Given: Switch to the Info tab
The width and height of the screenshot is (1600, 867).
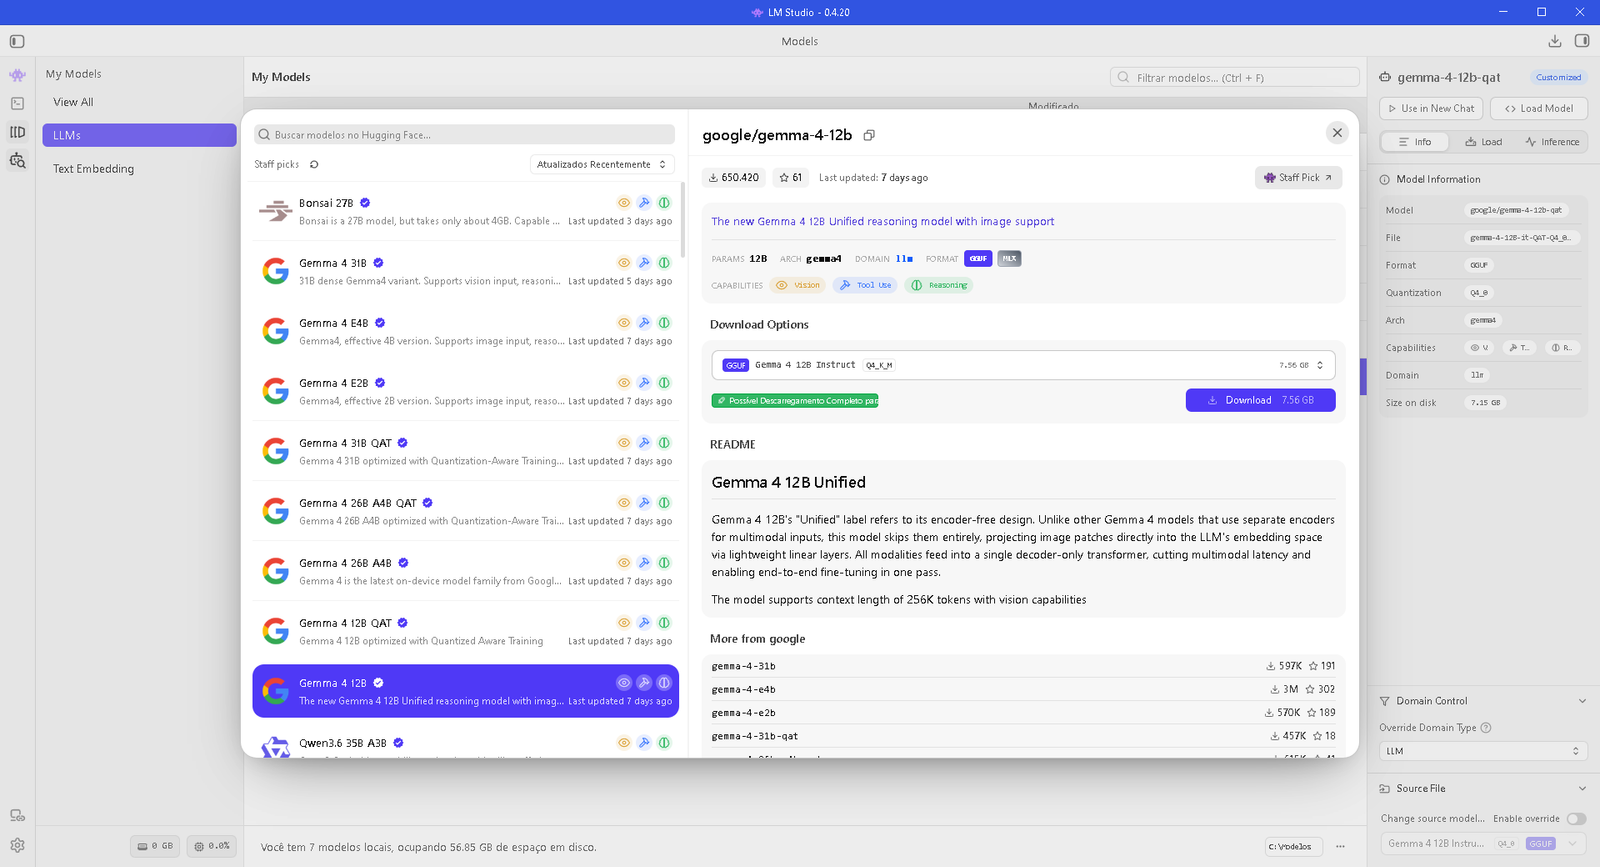Looking at the screenshot, I should click(x=1415, y=142).
